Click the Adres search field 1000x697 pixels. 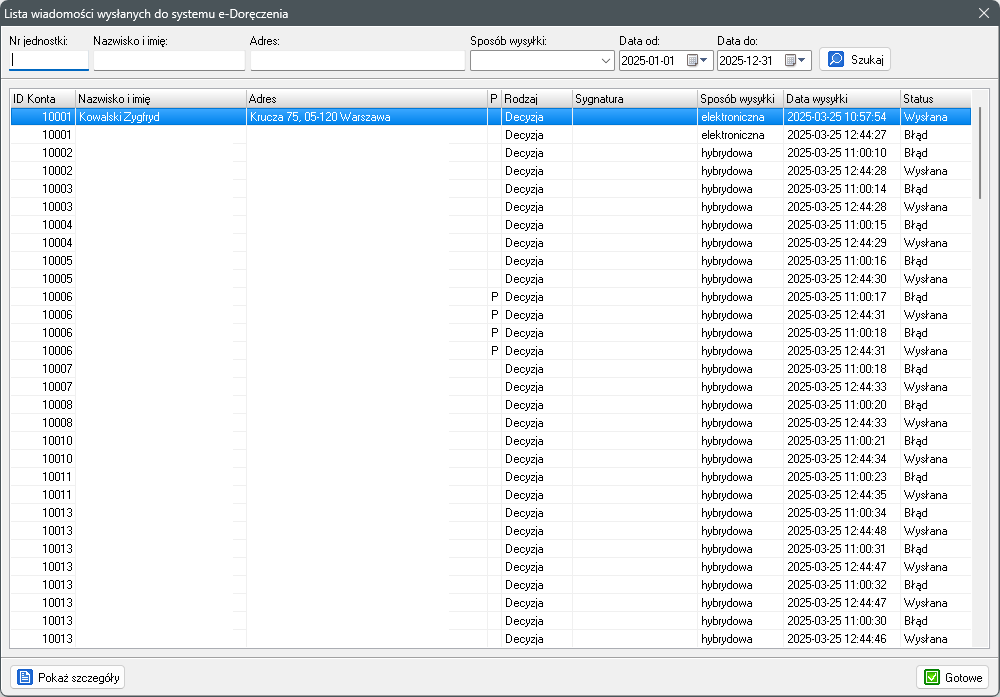(x=357, y=61)
